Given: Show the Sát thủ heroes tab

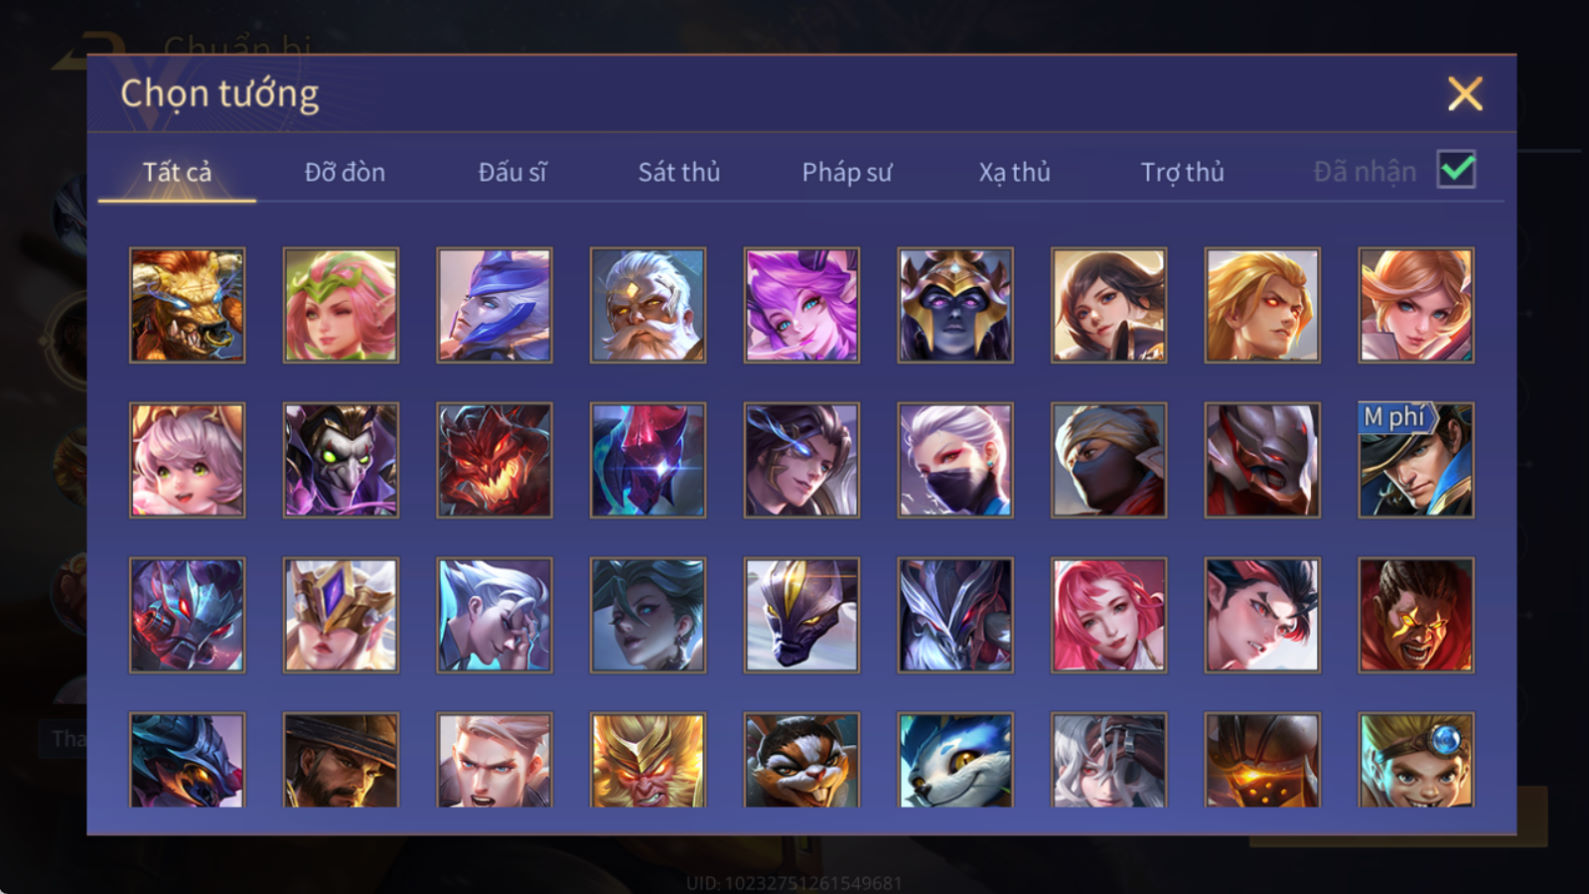Looking at the screenshot, I should click(679, 172).
